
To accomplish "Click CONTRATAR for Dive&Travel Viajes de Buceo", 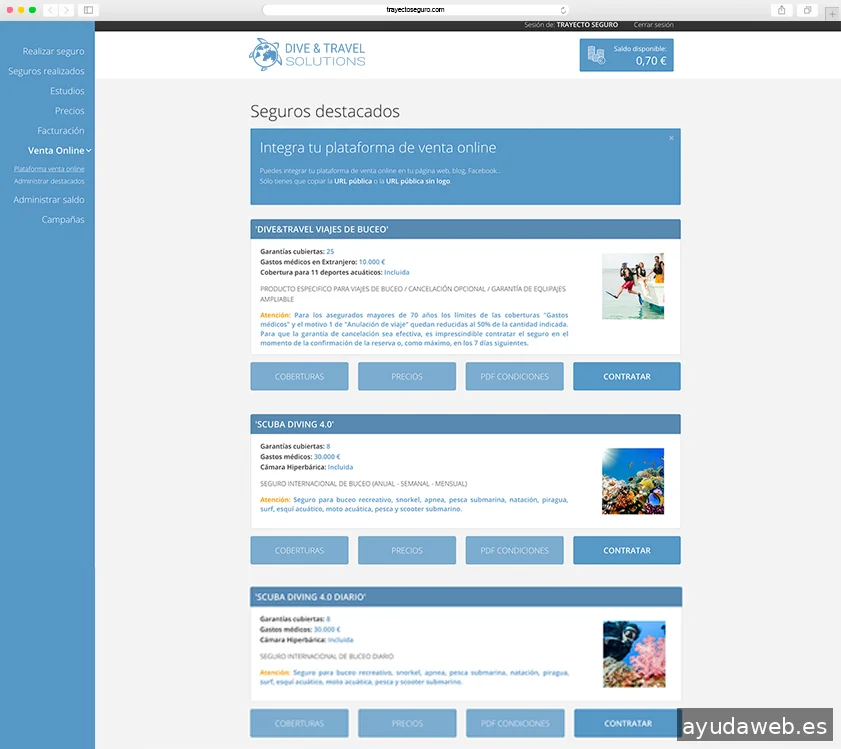I will click(x=626, y=377).
